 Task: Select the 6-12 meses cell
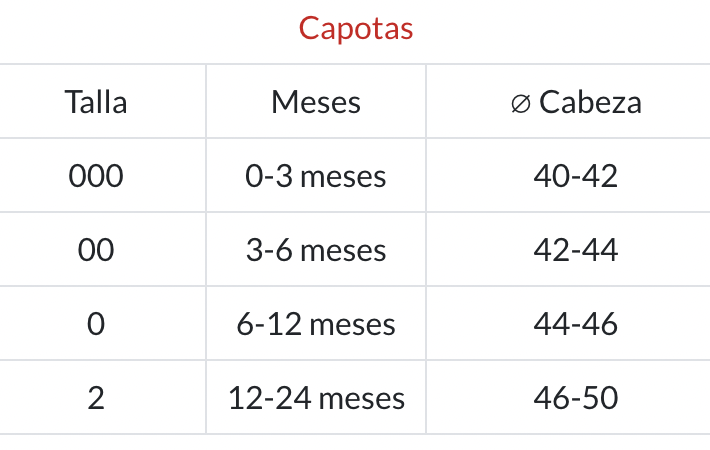[316, 324]
